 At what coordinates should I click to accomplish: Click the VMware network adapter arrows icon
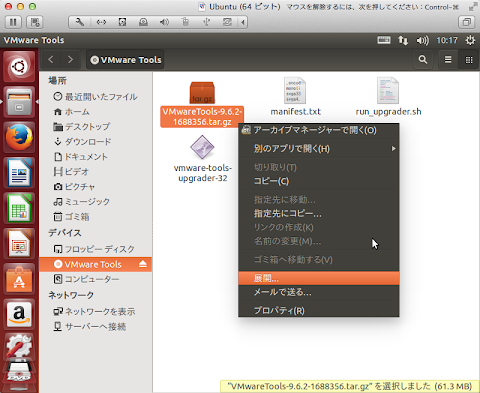click(x=101, y=22)
